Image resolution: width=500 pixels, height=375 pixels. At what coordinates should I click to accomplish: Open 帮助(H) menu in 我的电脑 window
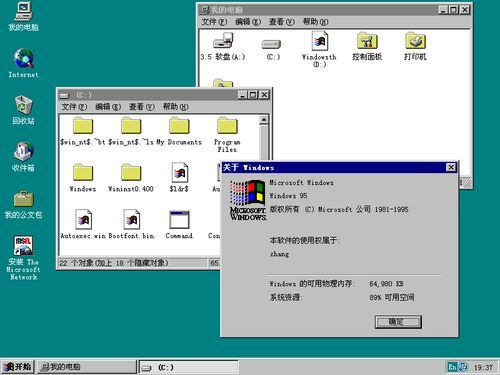(315, 22)
